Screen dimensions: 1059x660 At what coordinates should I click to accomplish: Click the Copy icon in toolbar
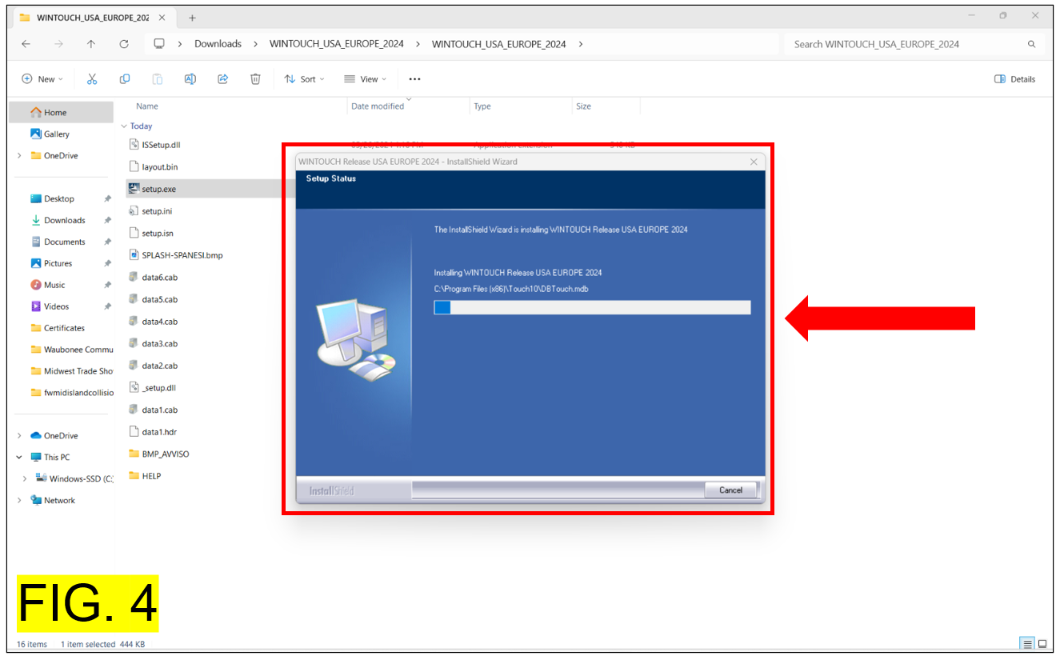[x=124, y=79]
